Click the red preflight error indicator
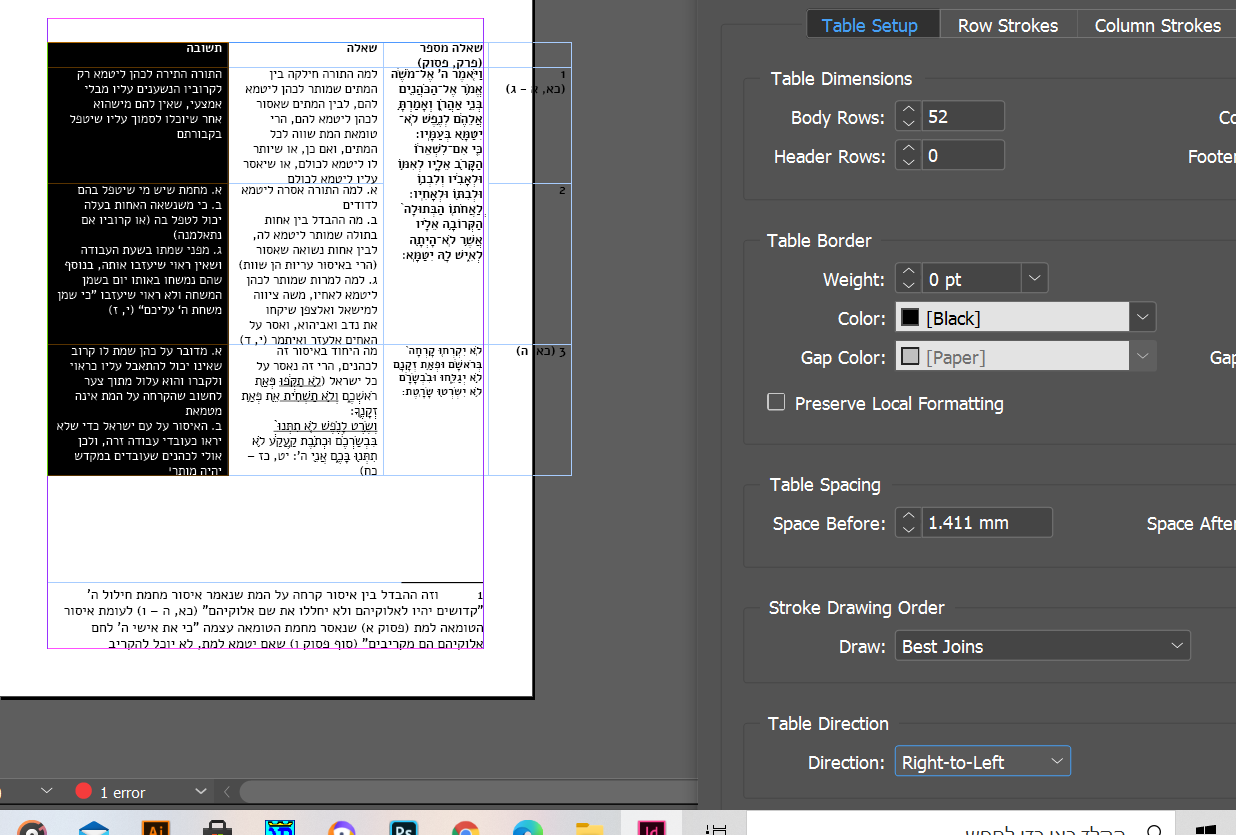The width and height of the screenshot is (1236, 835). click(84, 791)
